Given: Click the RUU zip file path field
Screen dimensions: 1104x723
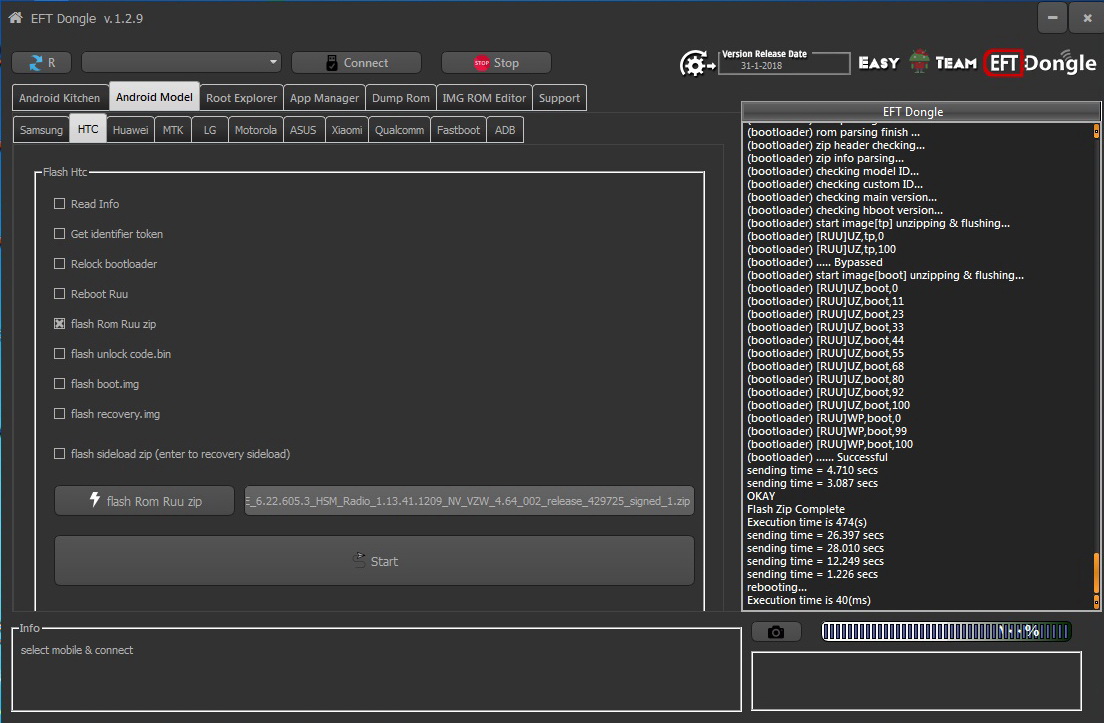Looking at the screenshot, I should click(469, 501).
